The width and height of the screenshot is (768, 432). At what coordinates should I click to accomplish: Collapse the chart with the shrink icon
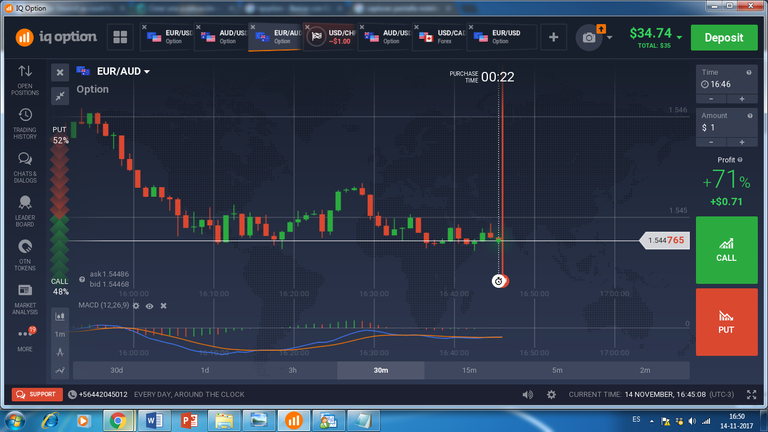pyautogui.click(x=60, y=96)
